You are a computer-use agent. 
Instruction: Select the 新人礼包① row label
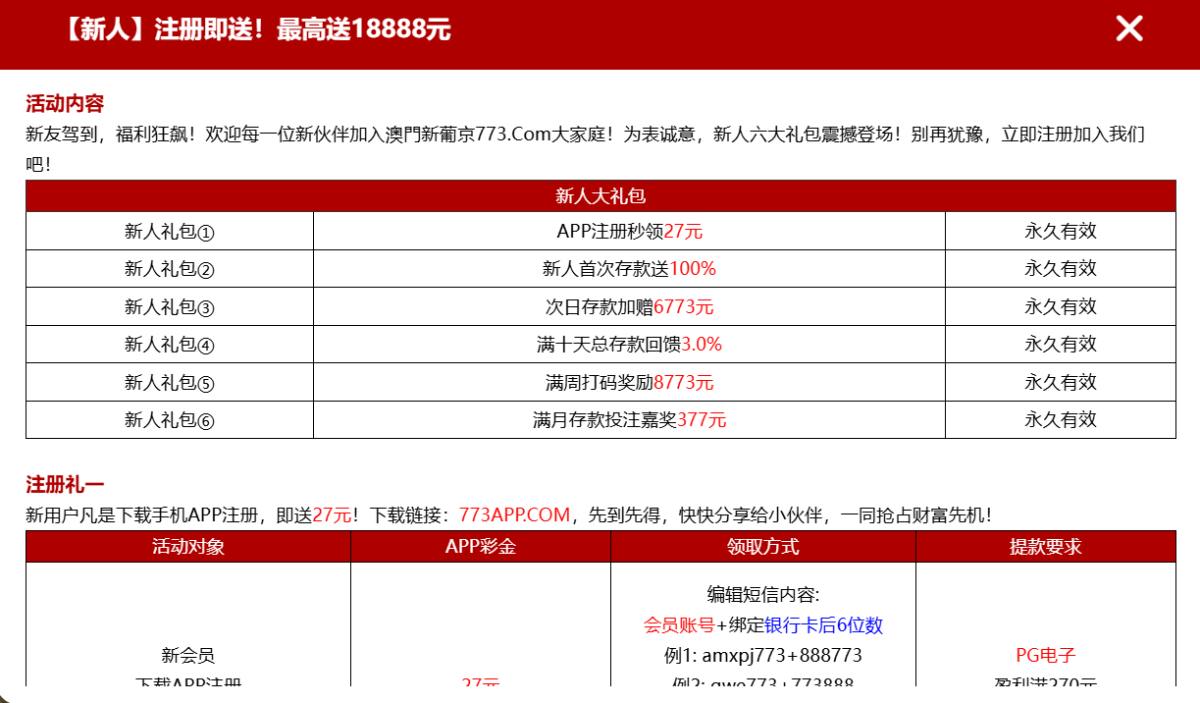(169, 231)
